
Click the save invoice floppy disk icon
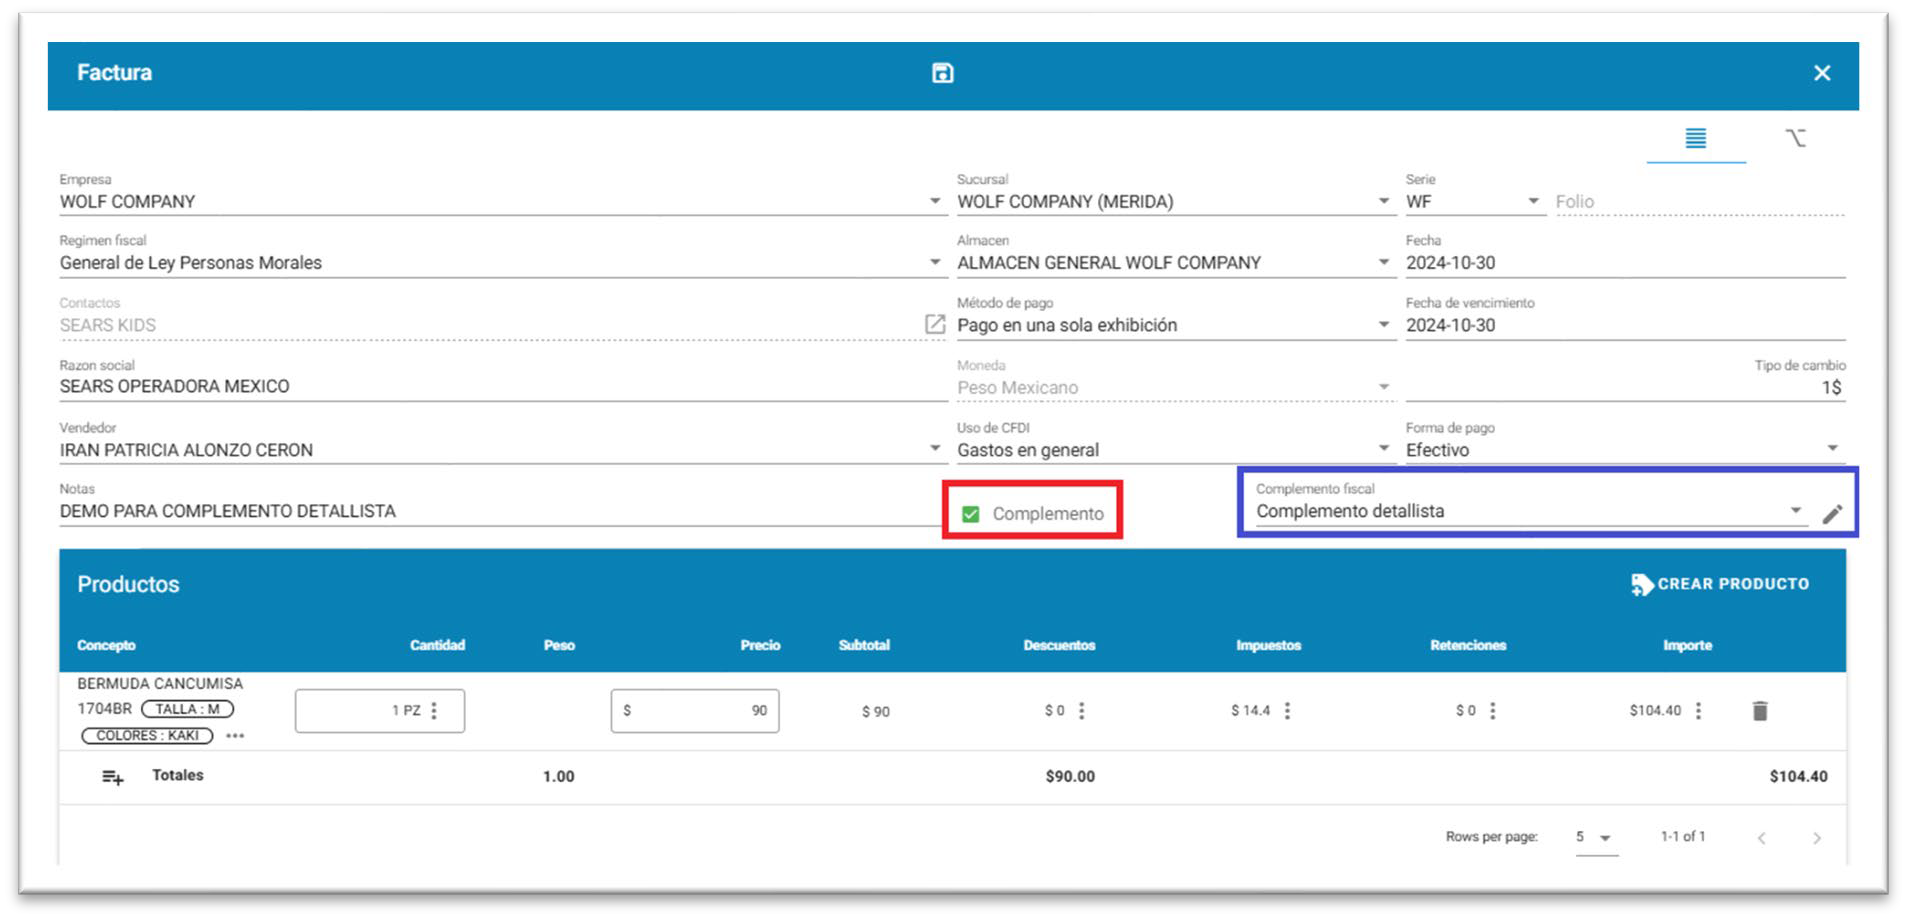[942, 73]
